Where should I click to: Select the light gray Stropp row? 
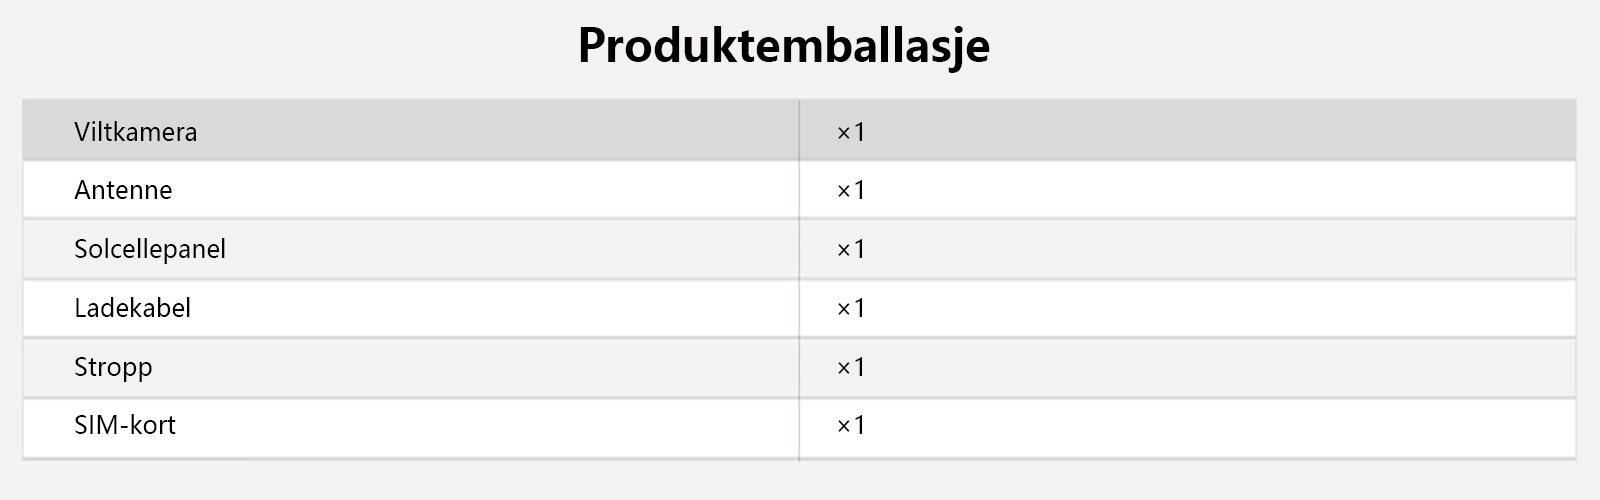click(x=1200, y=367)
